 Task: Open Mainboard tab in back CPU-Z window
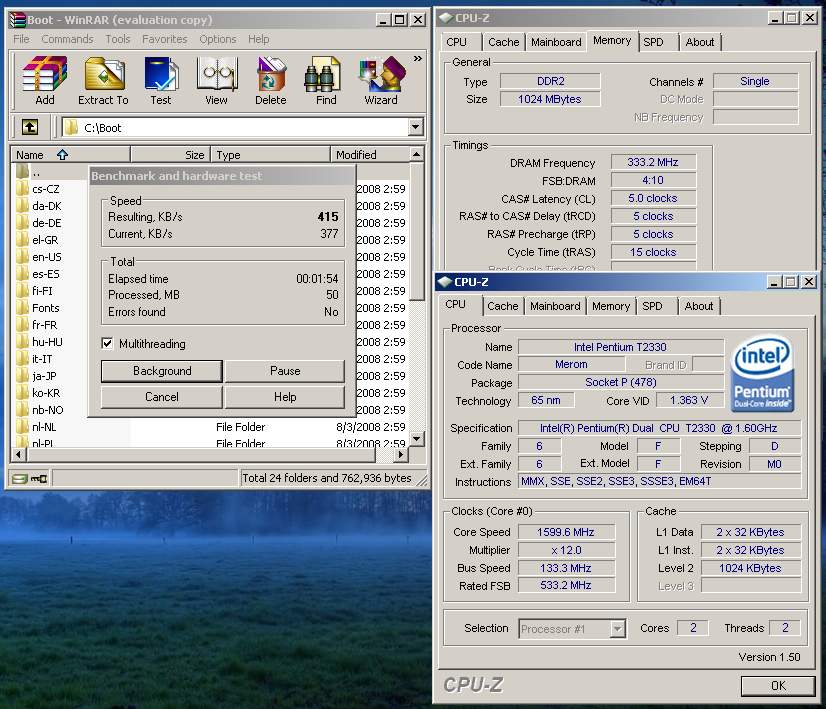point(556,42)
